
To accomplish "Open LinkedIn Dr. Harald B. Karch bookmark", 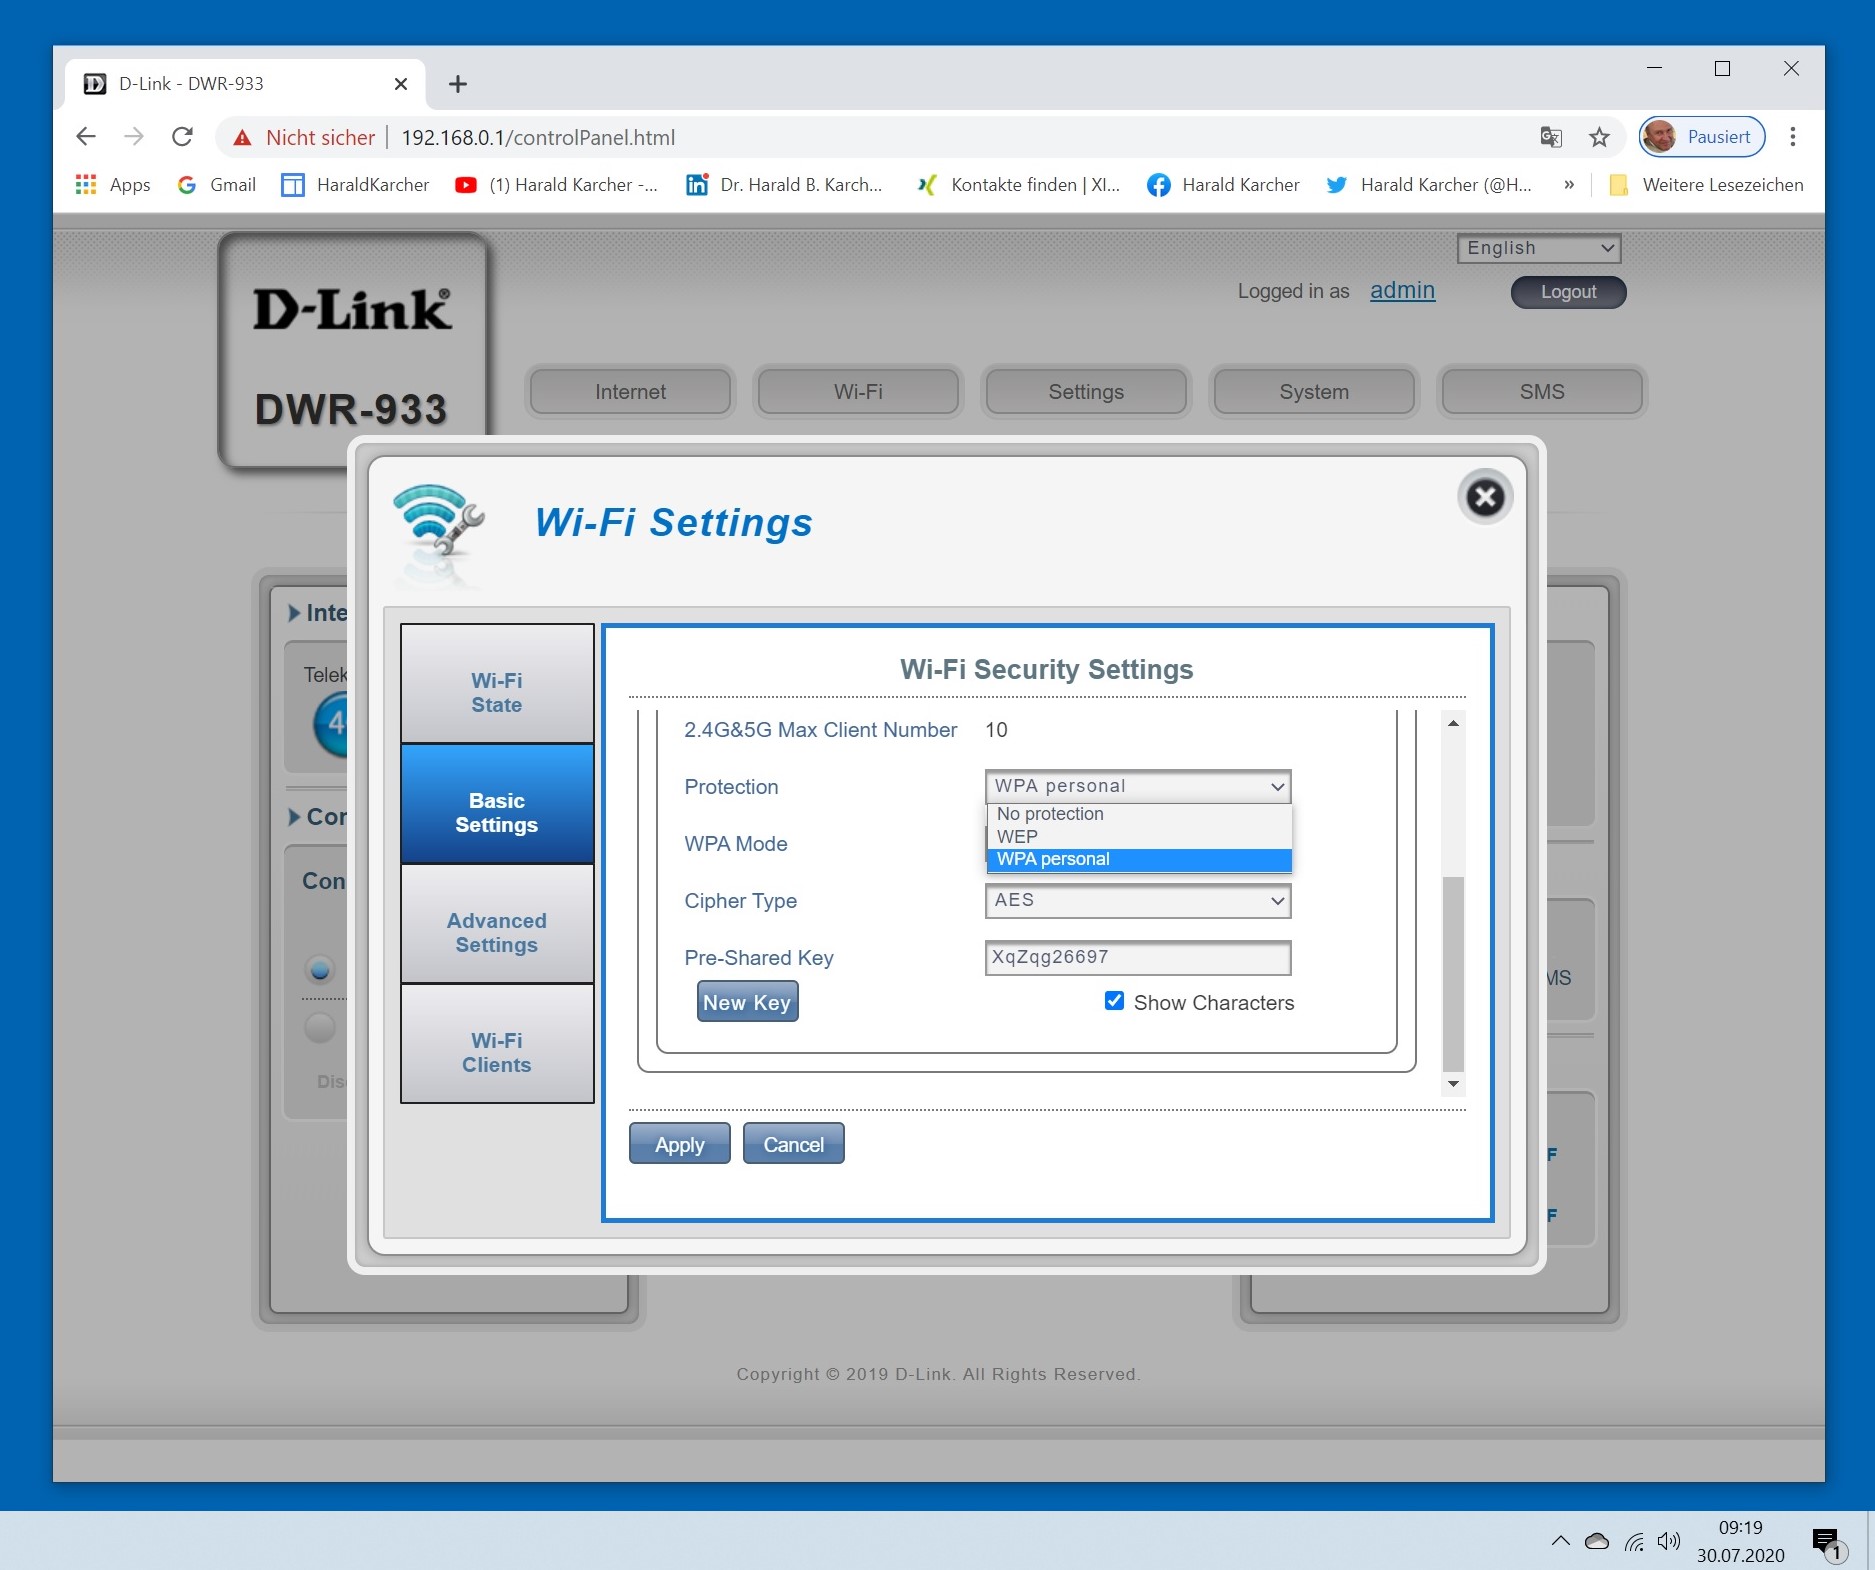I will tap(784, 185).
